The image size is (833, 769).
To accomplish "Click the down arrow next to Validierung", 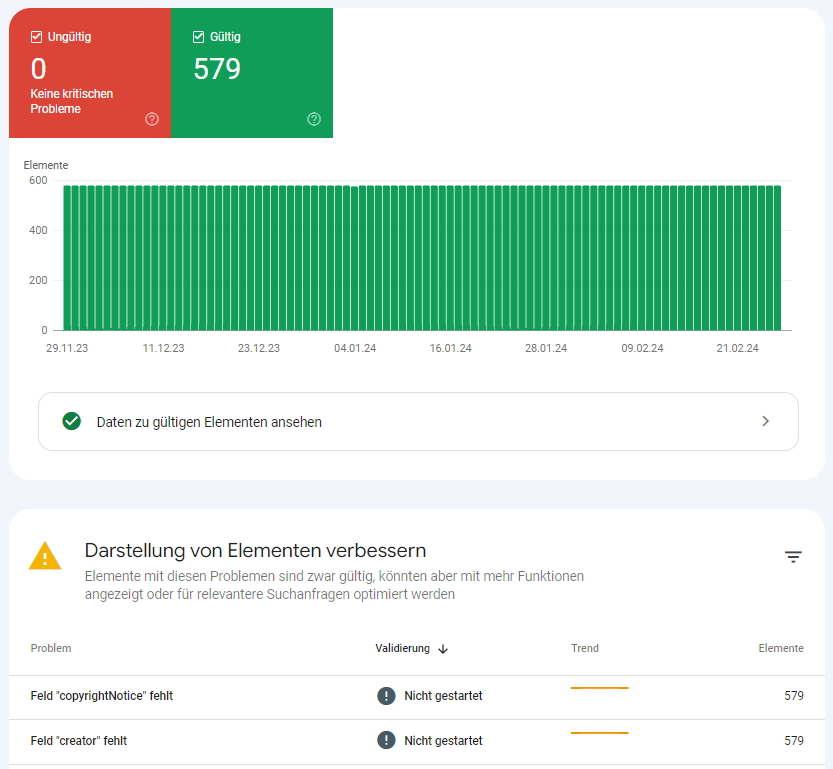I will point(443,649).
